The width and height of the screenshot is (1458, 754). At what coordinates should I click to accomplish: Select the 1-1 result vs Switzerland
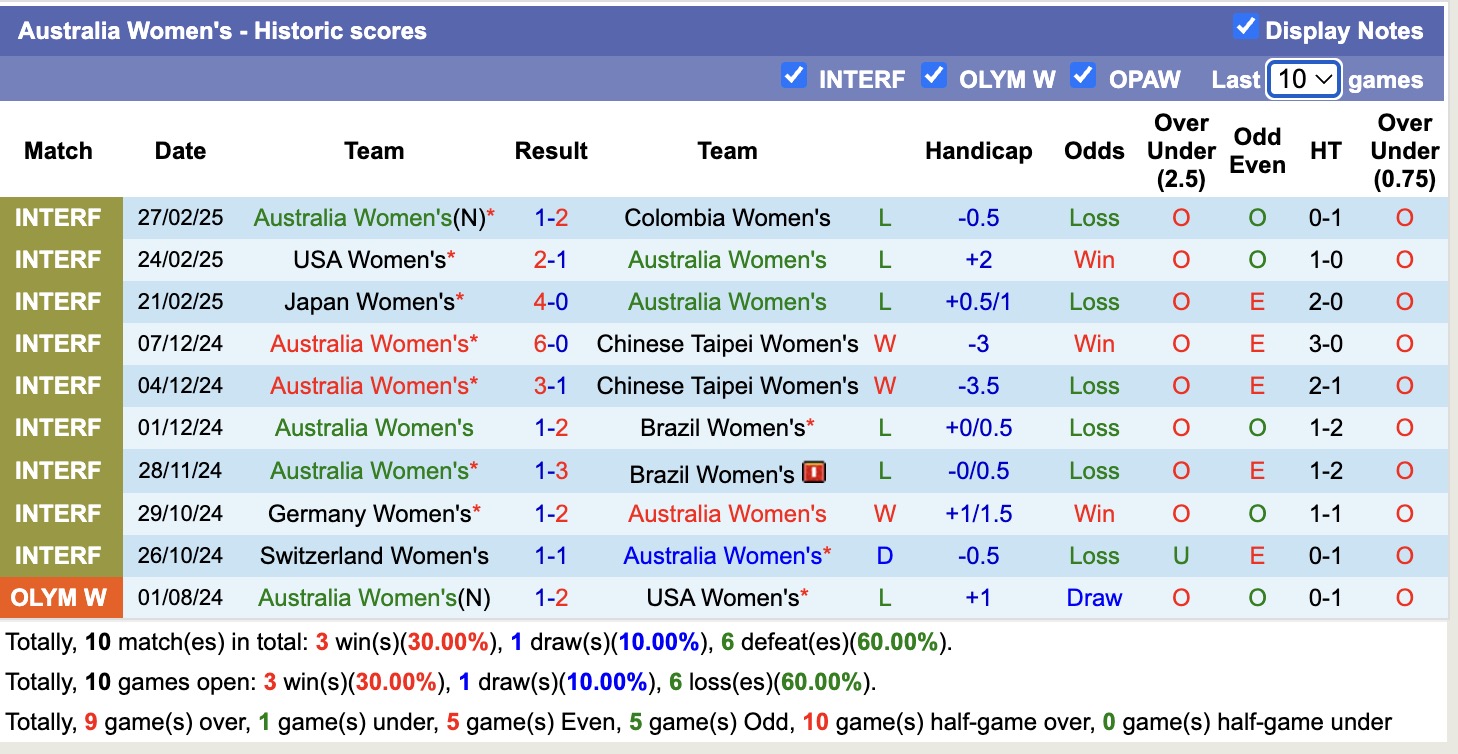551,556
